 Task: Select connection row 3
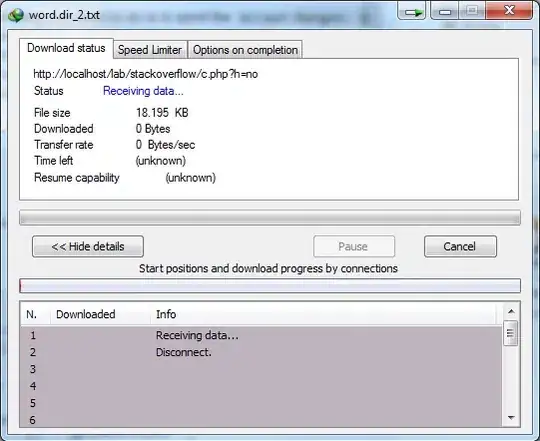click(x=261, y=369)
